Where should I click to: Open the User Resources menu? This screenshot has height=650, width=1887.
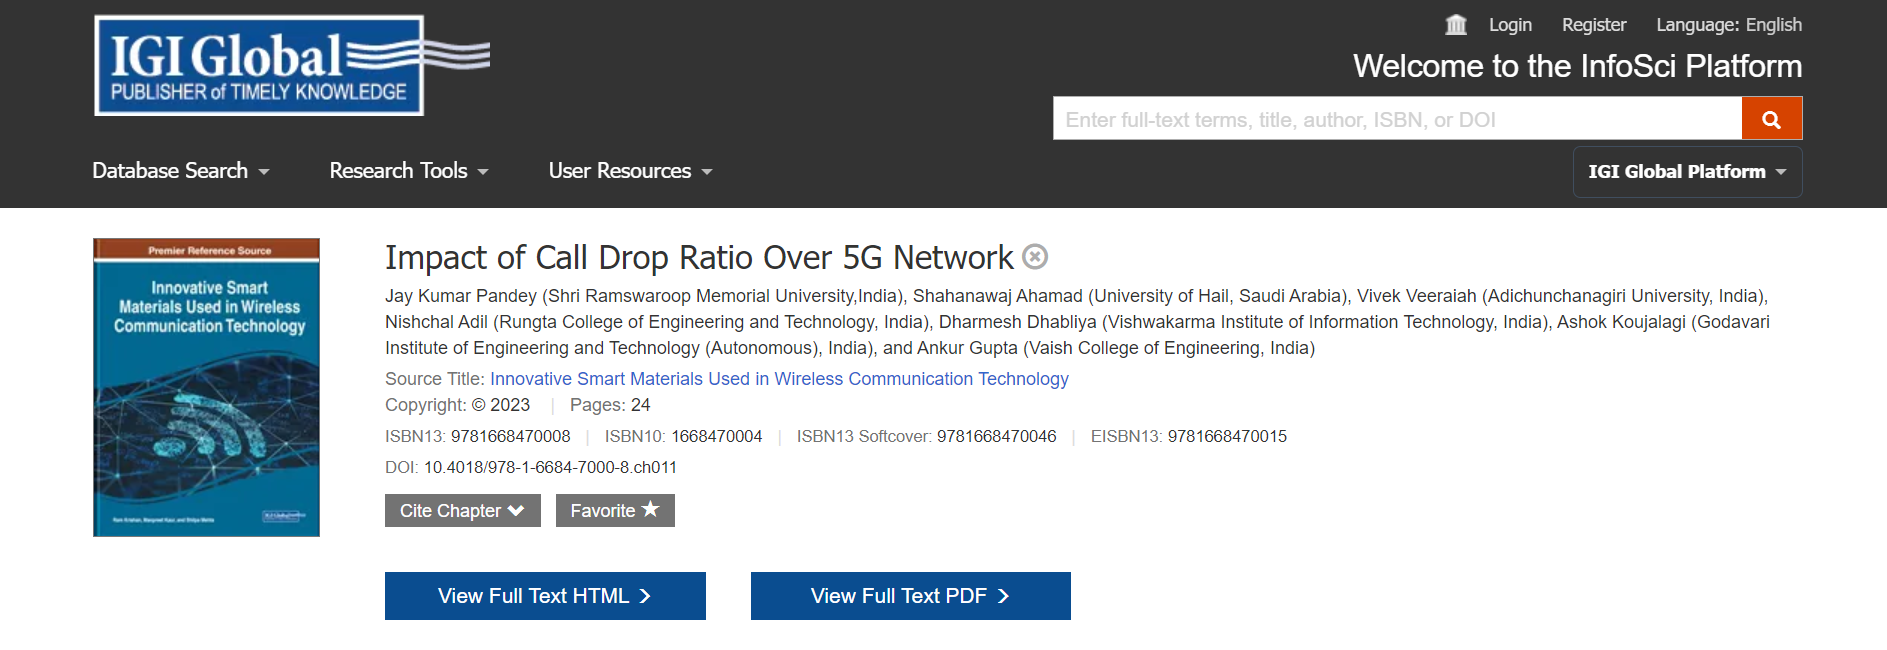[x=631, y=171]
